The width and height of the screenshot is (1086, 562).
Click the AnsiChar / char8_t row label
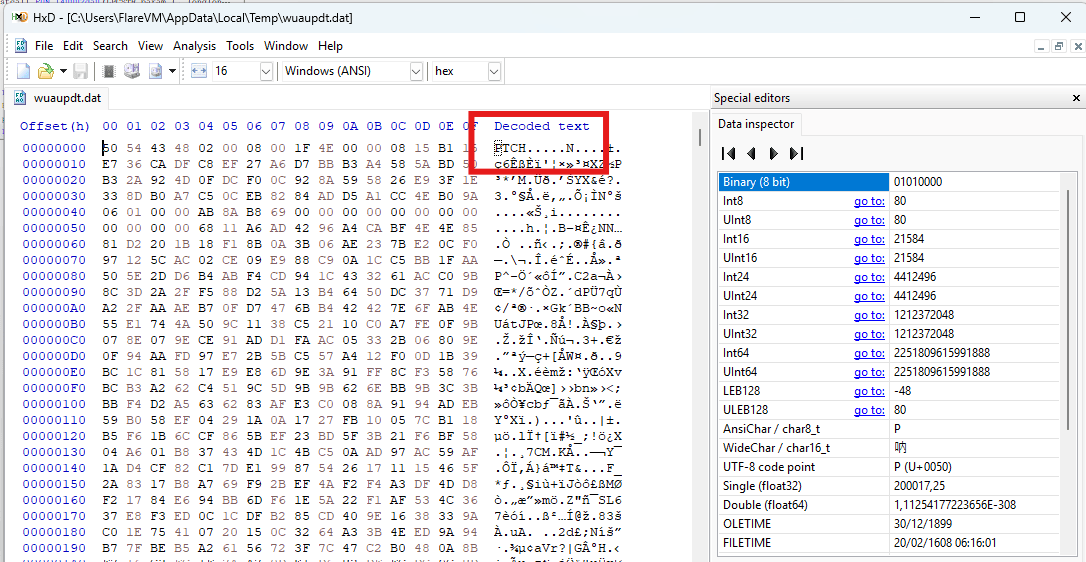[772, 429]
